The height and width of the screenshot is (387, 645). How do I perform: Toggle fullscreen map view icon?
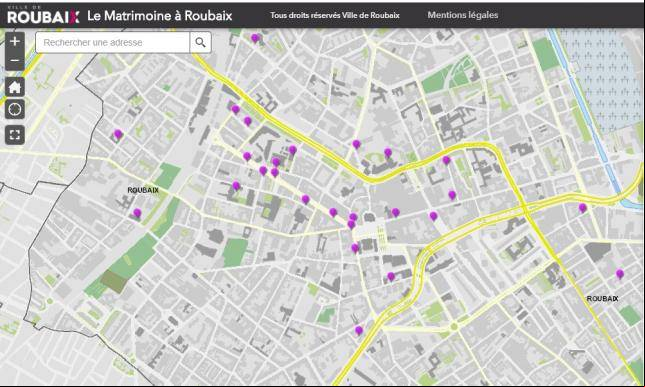[15, 135]
